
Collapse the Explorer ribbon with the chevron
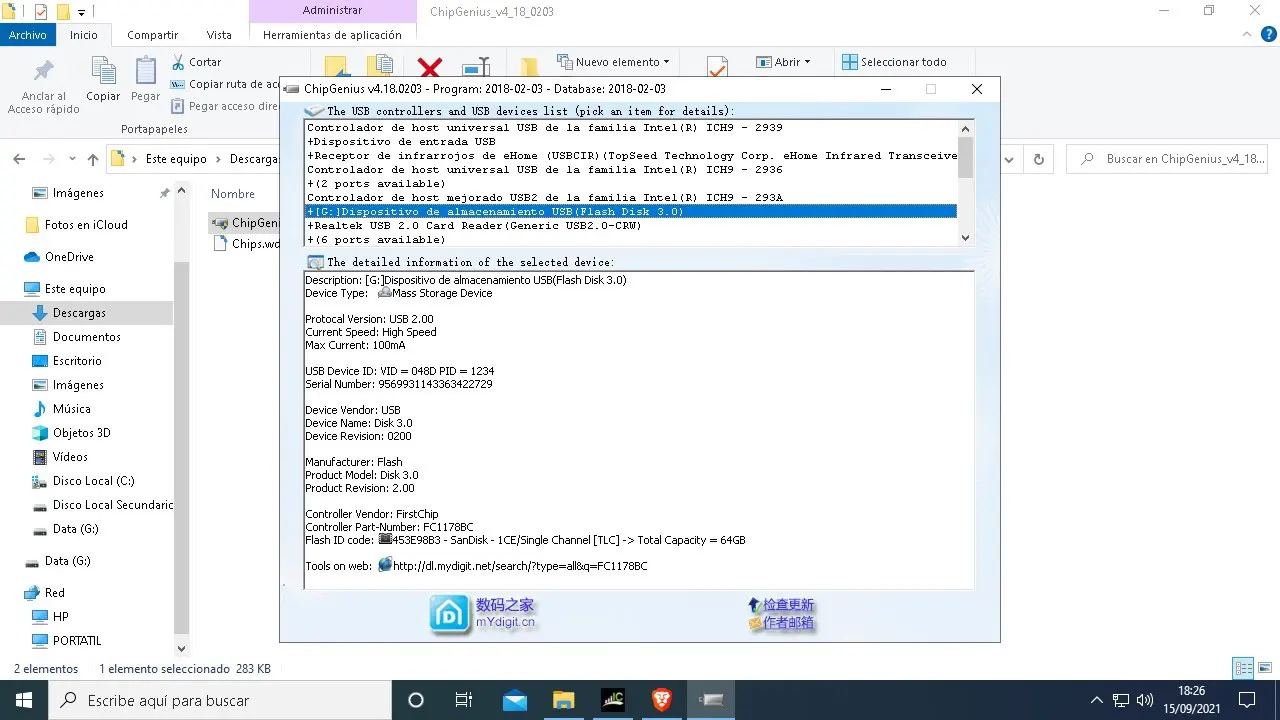pyautogui.click(x=1246, y=35)
